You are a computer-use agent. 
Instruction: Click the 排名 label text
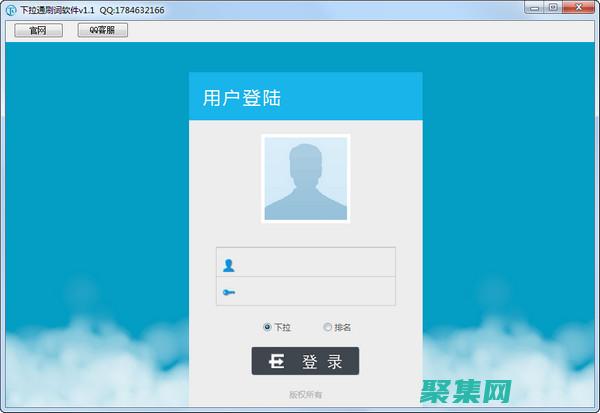(x=342, y=327)
